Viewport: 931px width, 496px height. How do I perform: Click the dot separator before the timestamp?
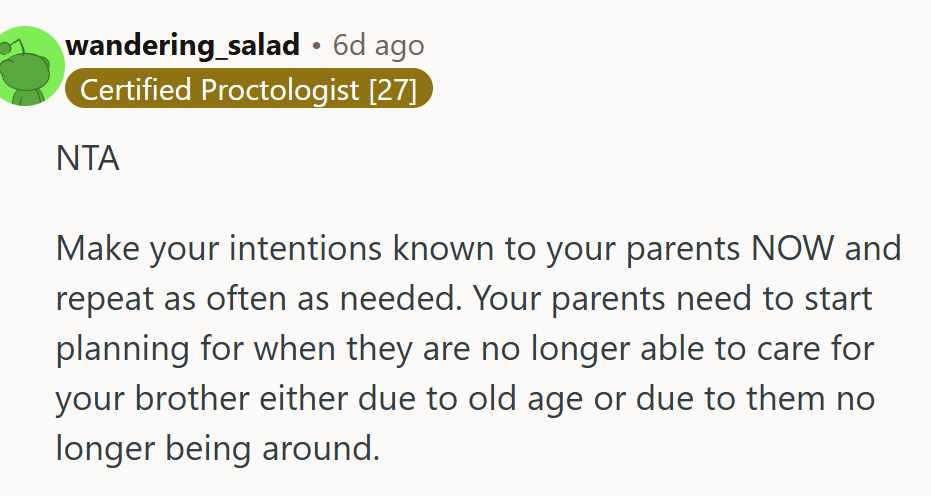(x=316, y=45)
